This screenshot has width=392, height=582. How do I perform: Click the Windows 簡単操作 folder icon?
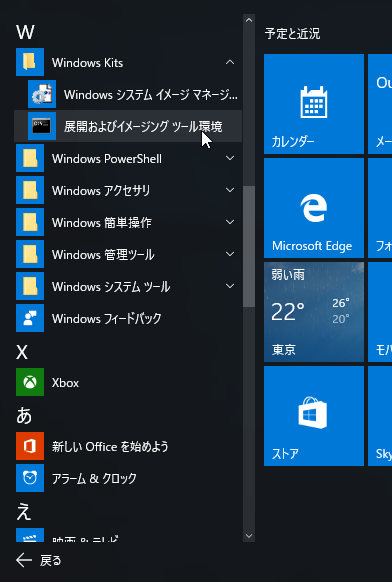[x=30, y=222]
